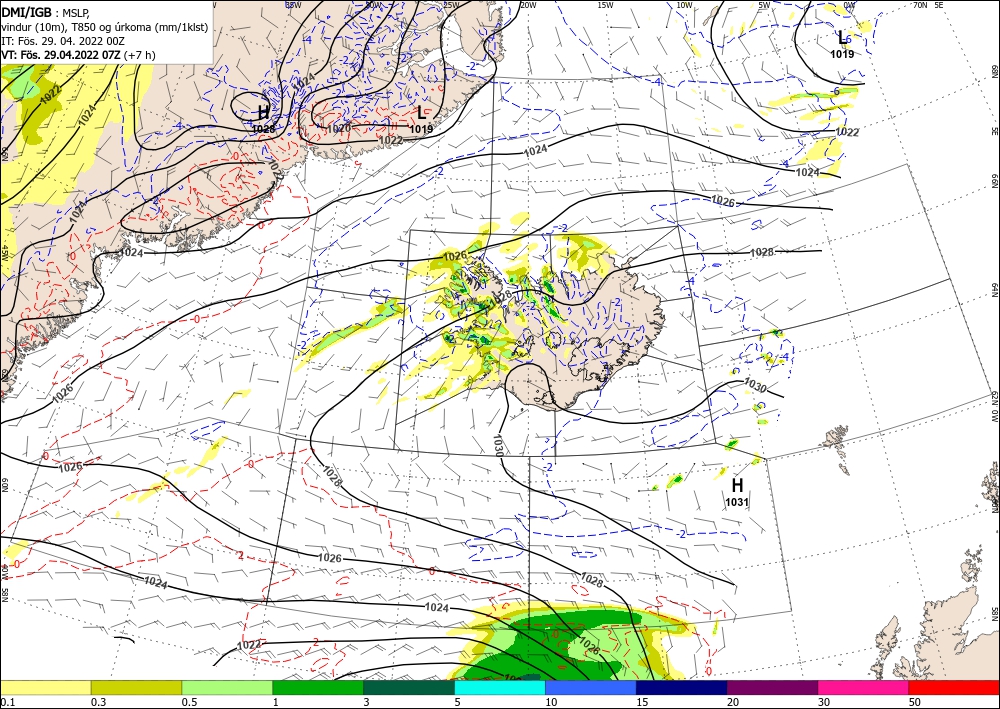The height and width of the screenshot is (709, 1000).
Task: Click the legend scale value '50'
Action: pos(915,702)
